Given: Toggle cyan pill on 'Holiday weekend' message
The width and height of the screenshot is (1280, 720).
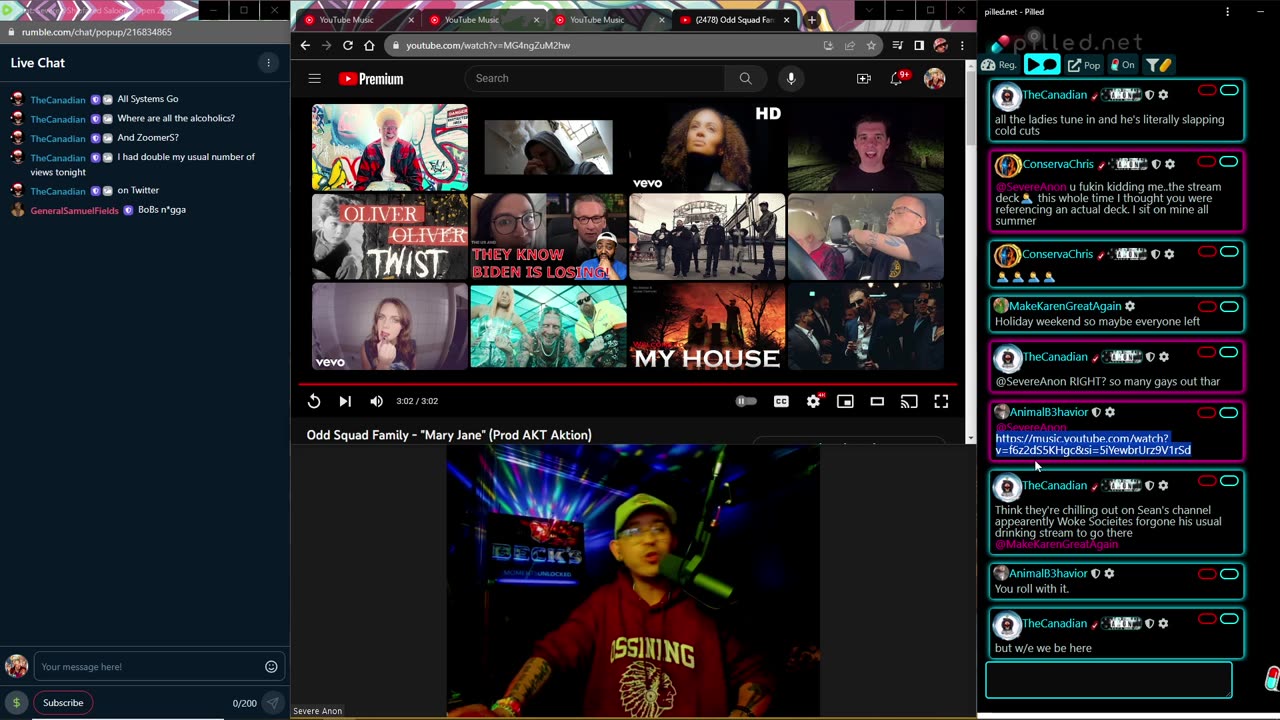Looking at the screenshot, I should pos(1229,306).
